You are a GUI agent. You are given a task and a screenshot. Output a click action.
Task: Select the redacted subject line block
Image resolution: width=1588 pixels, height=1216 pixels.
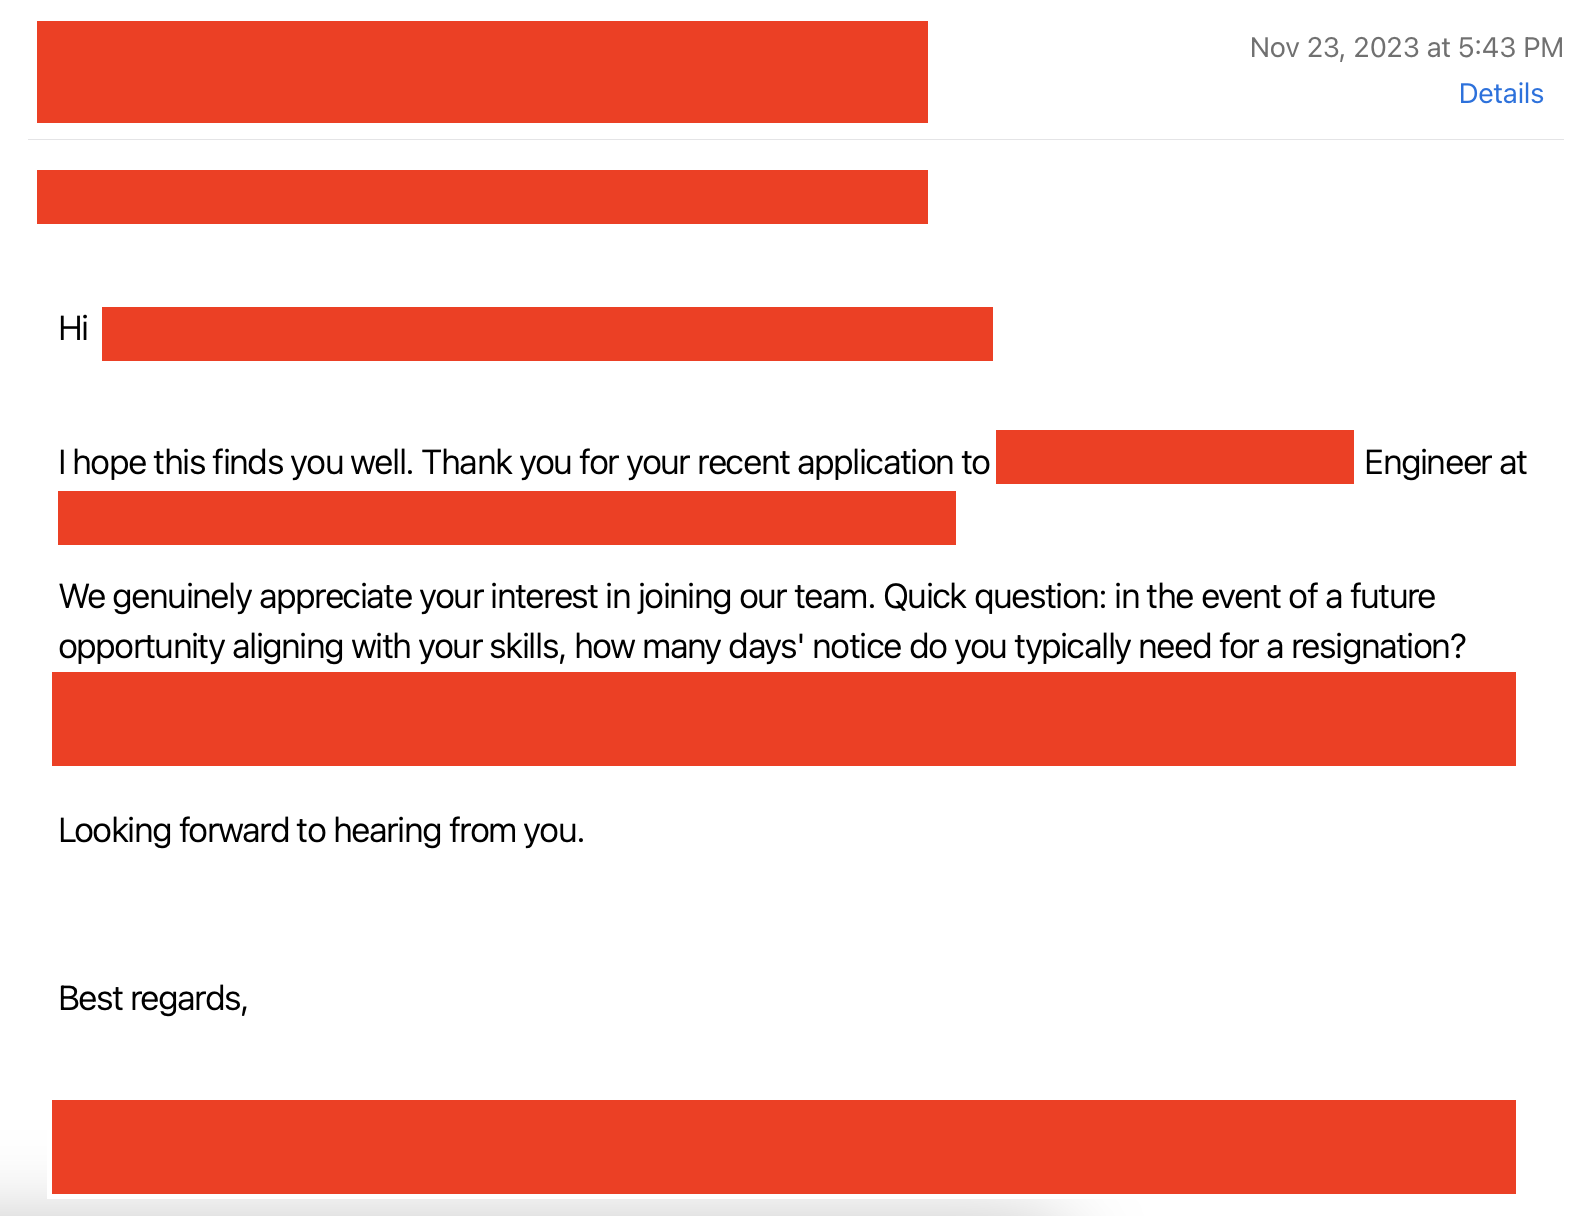click(482, 197)
